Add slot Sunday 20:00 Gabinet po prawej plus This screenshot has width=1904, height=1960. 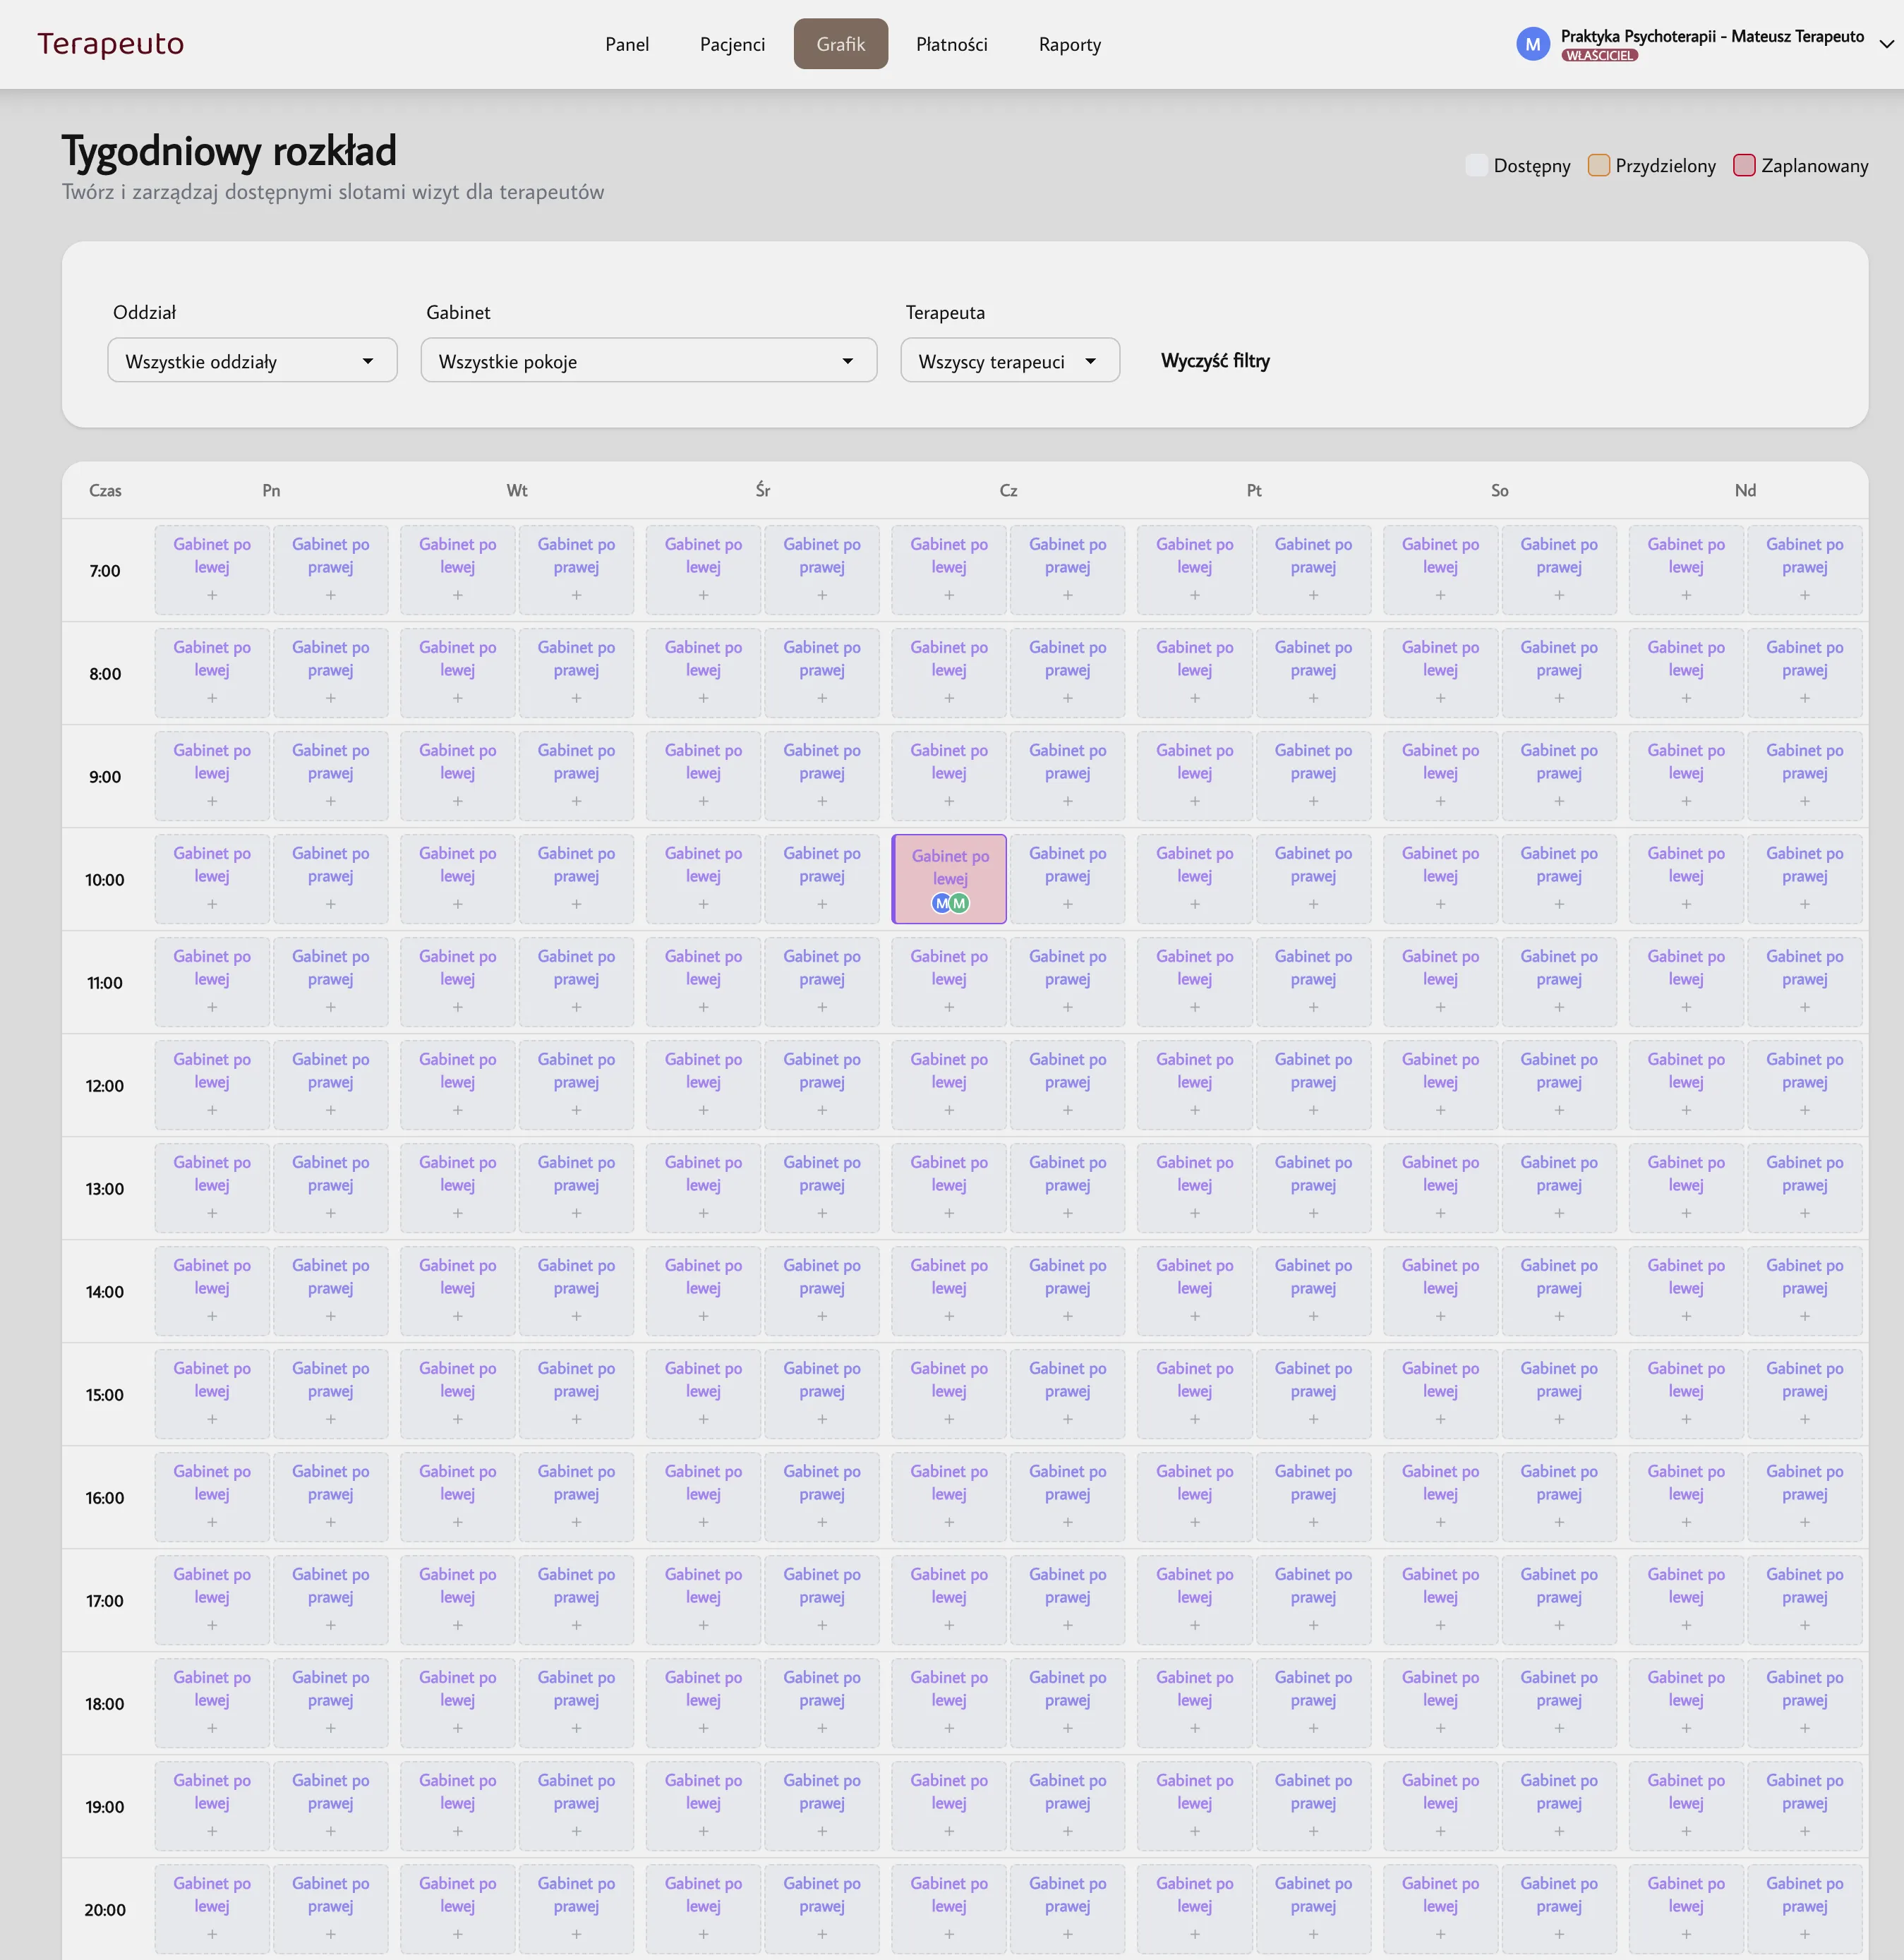tap(1805, 1934)
